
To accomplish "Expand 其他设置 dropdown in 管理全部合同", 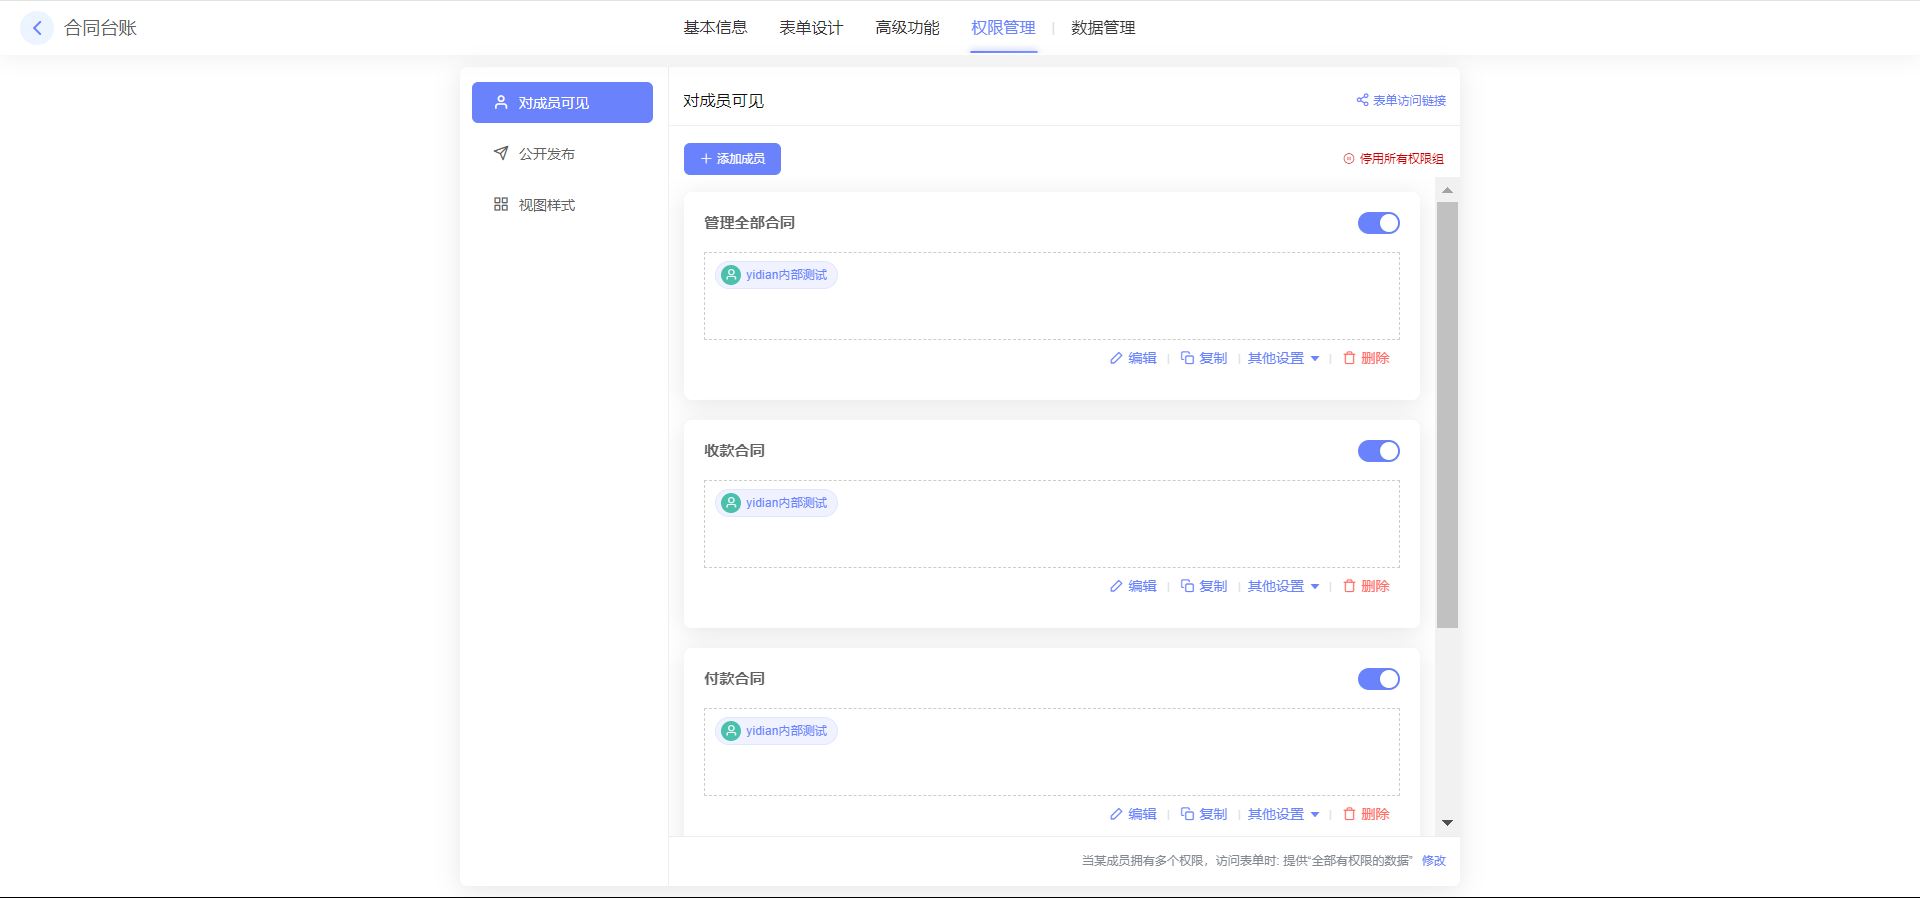I will 1283,358.
